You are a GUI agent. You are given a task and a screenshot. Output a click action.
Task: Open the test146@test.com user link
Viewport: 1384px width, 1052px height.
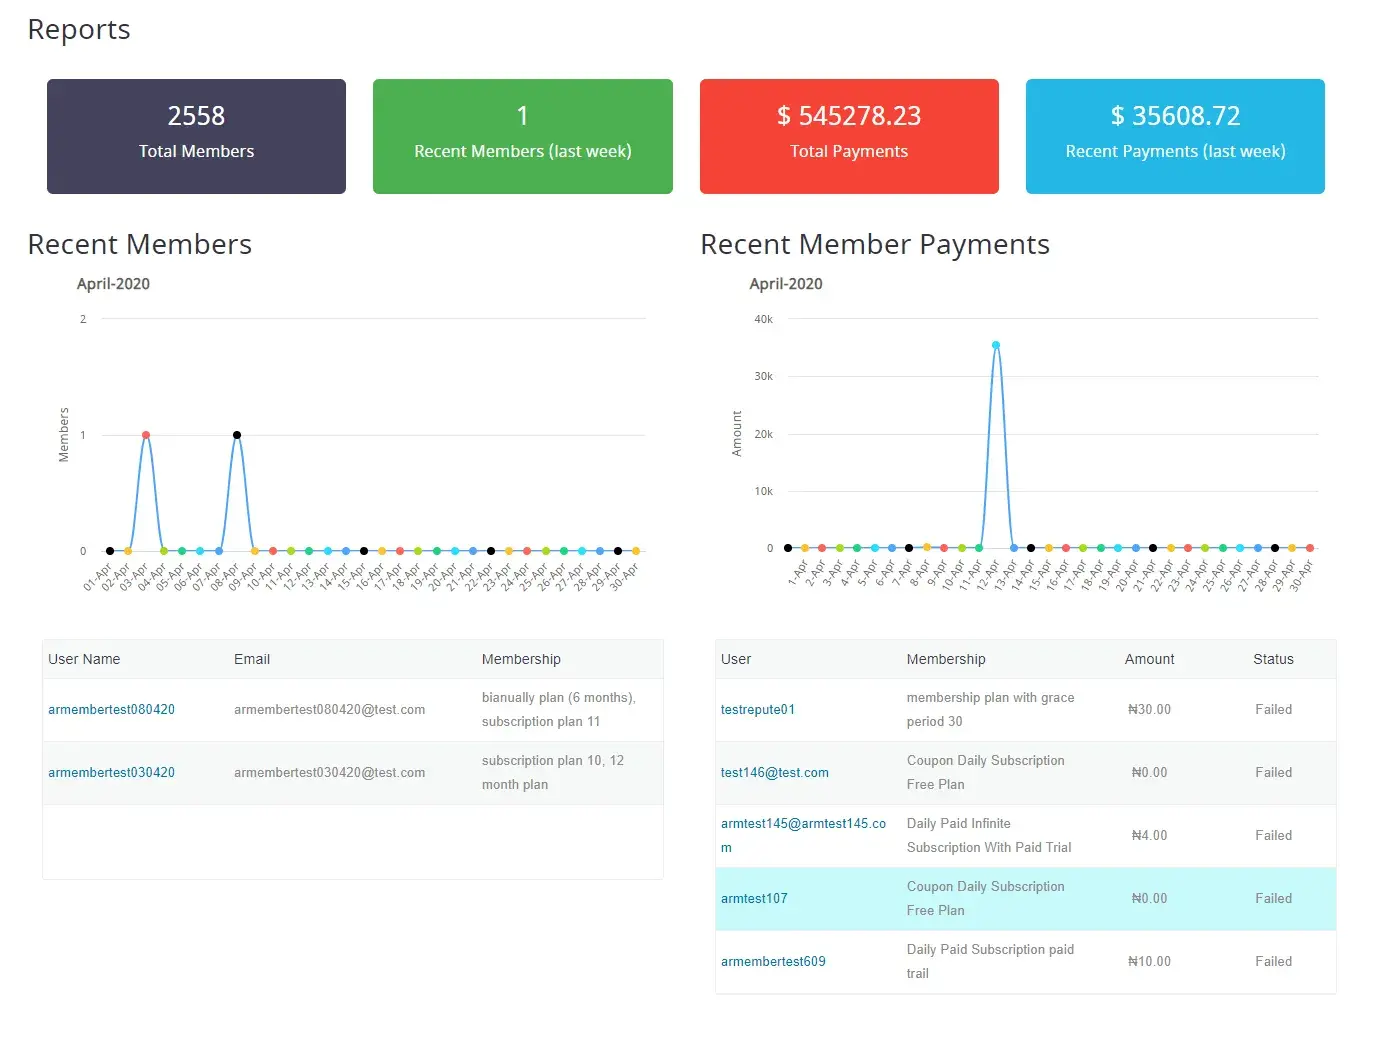pyautogui.click(x=774, y=773)
